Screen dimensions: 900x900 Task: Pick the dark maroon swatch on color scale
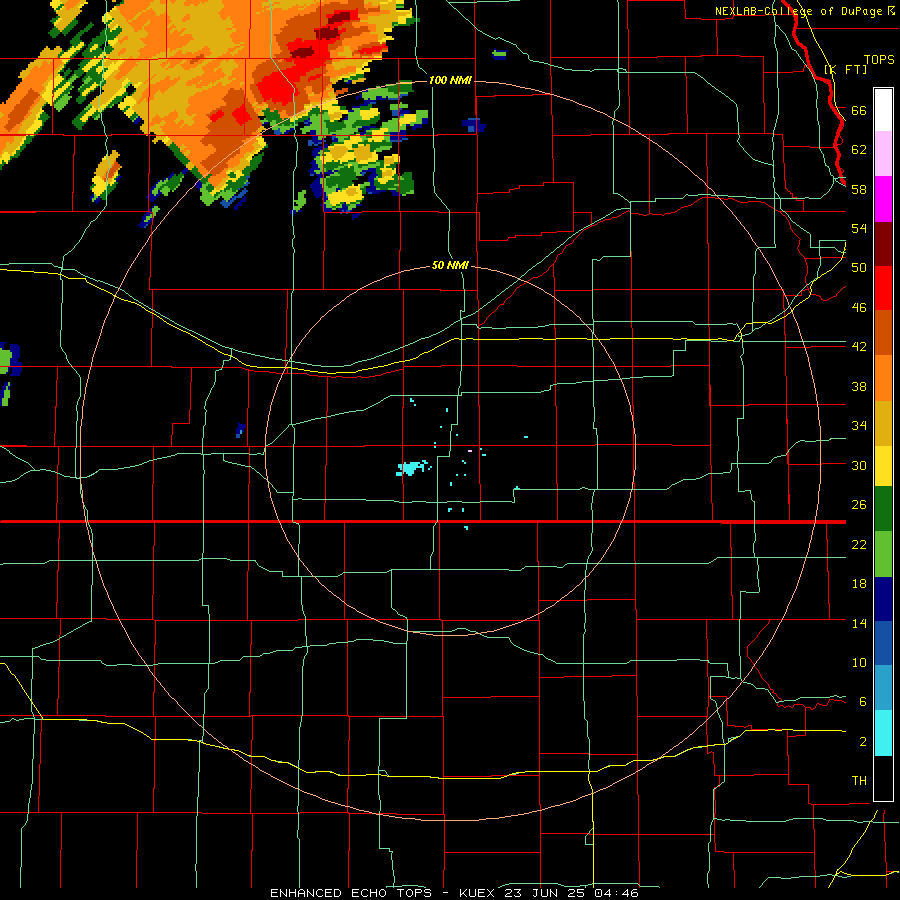tap(883, 243)
